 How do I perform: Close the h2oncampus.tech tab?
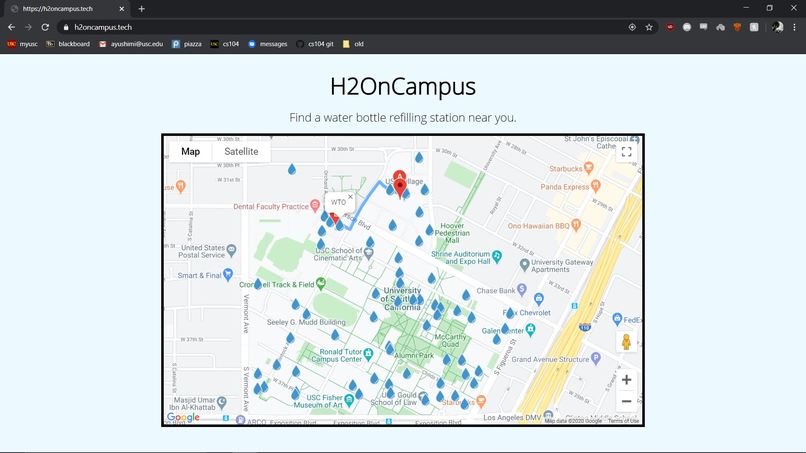(122, 9)
